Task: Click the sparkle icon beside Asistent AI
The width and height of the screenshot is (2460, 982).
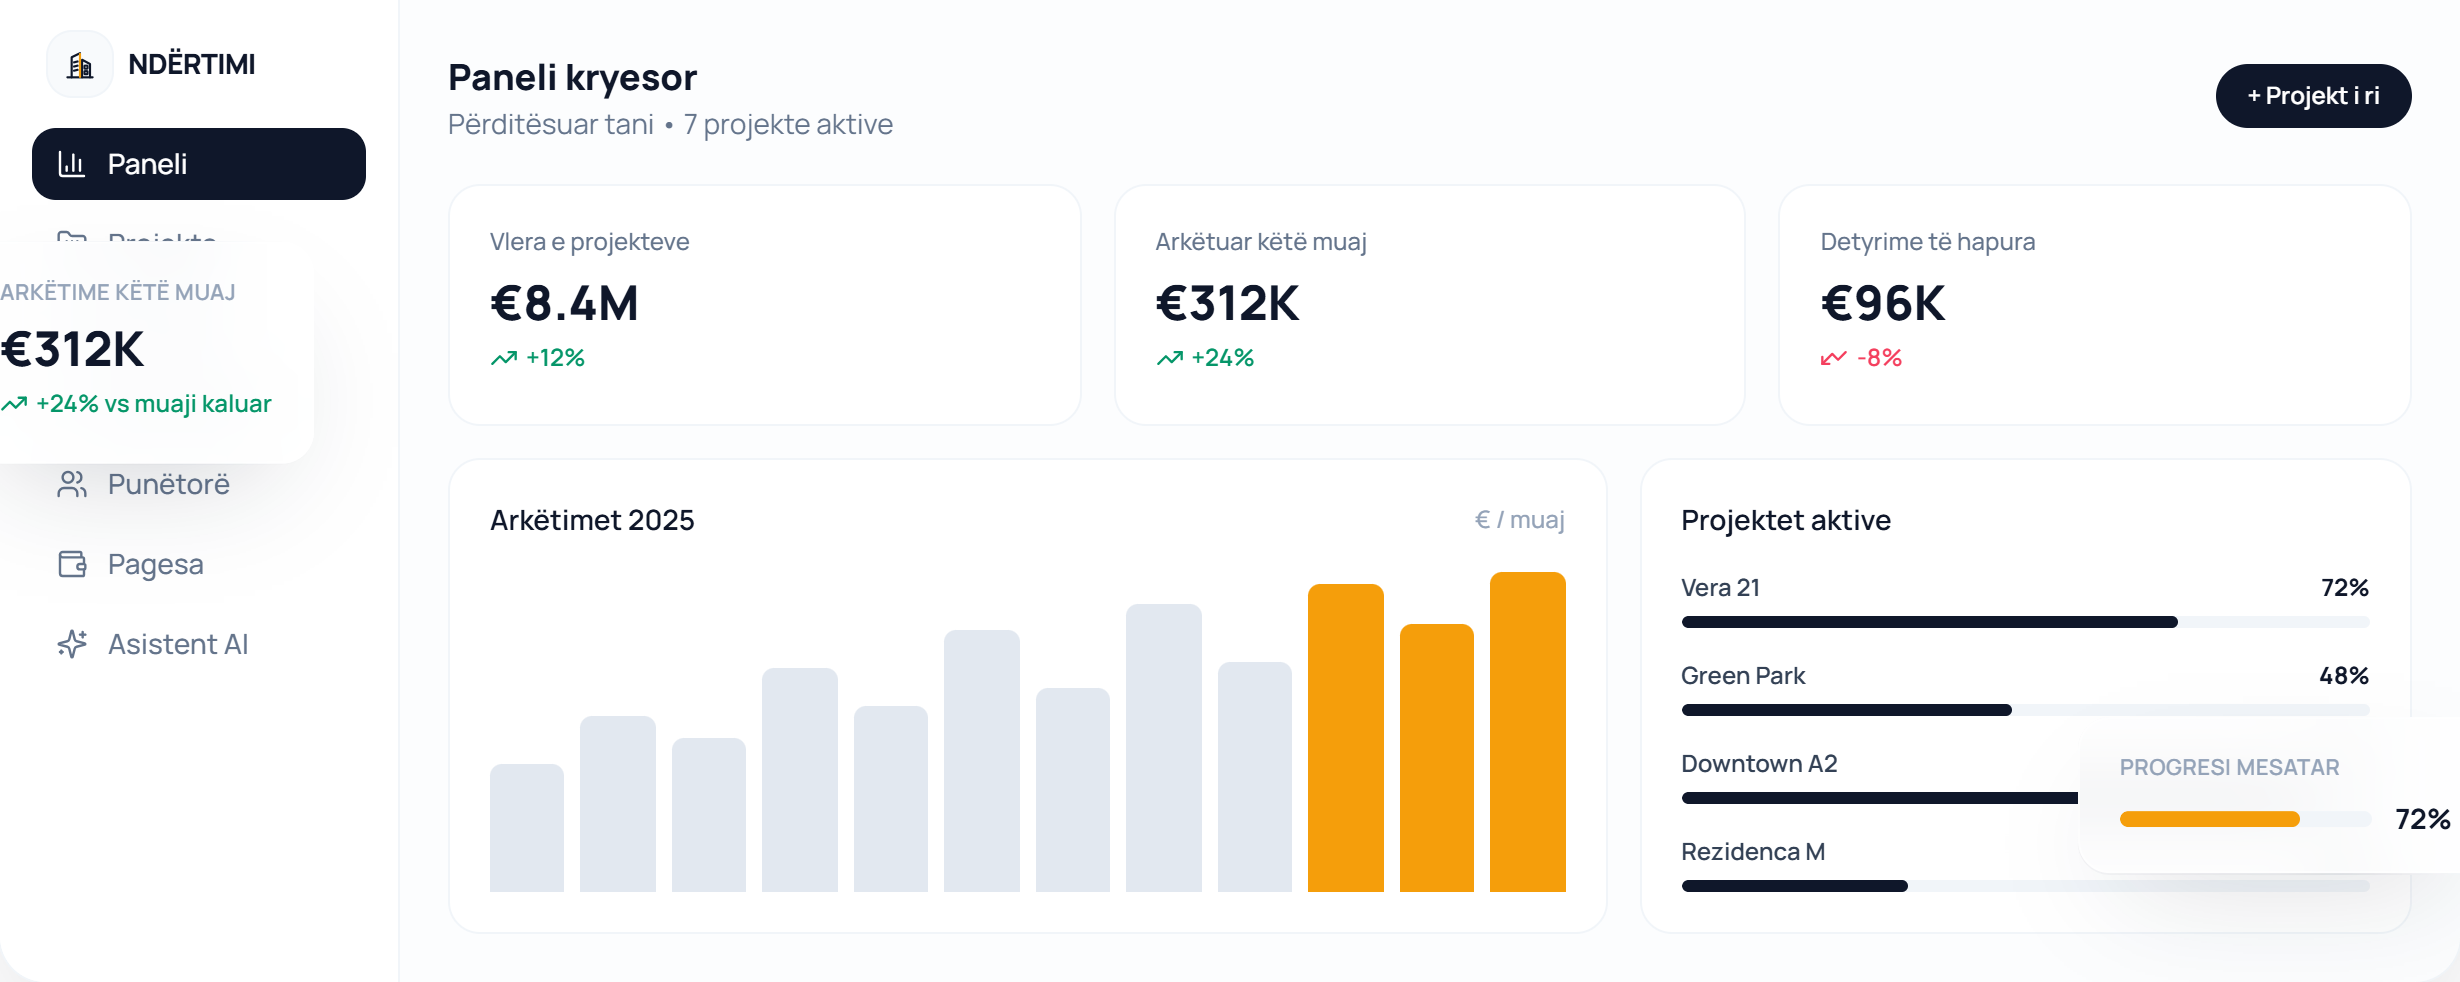Action: tap(72, 644)
